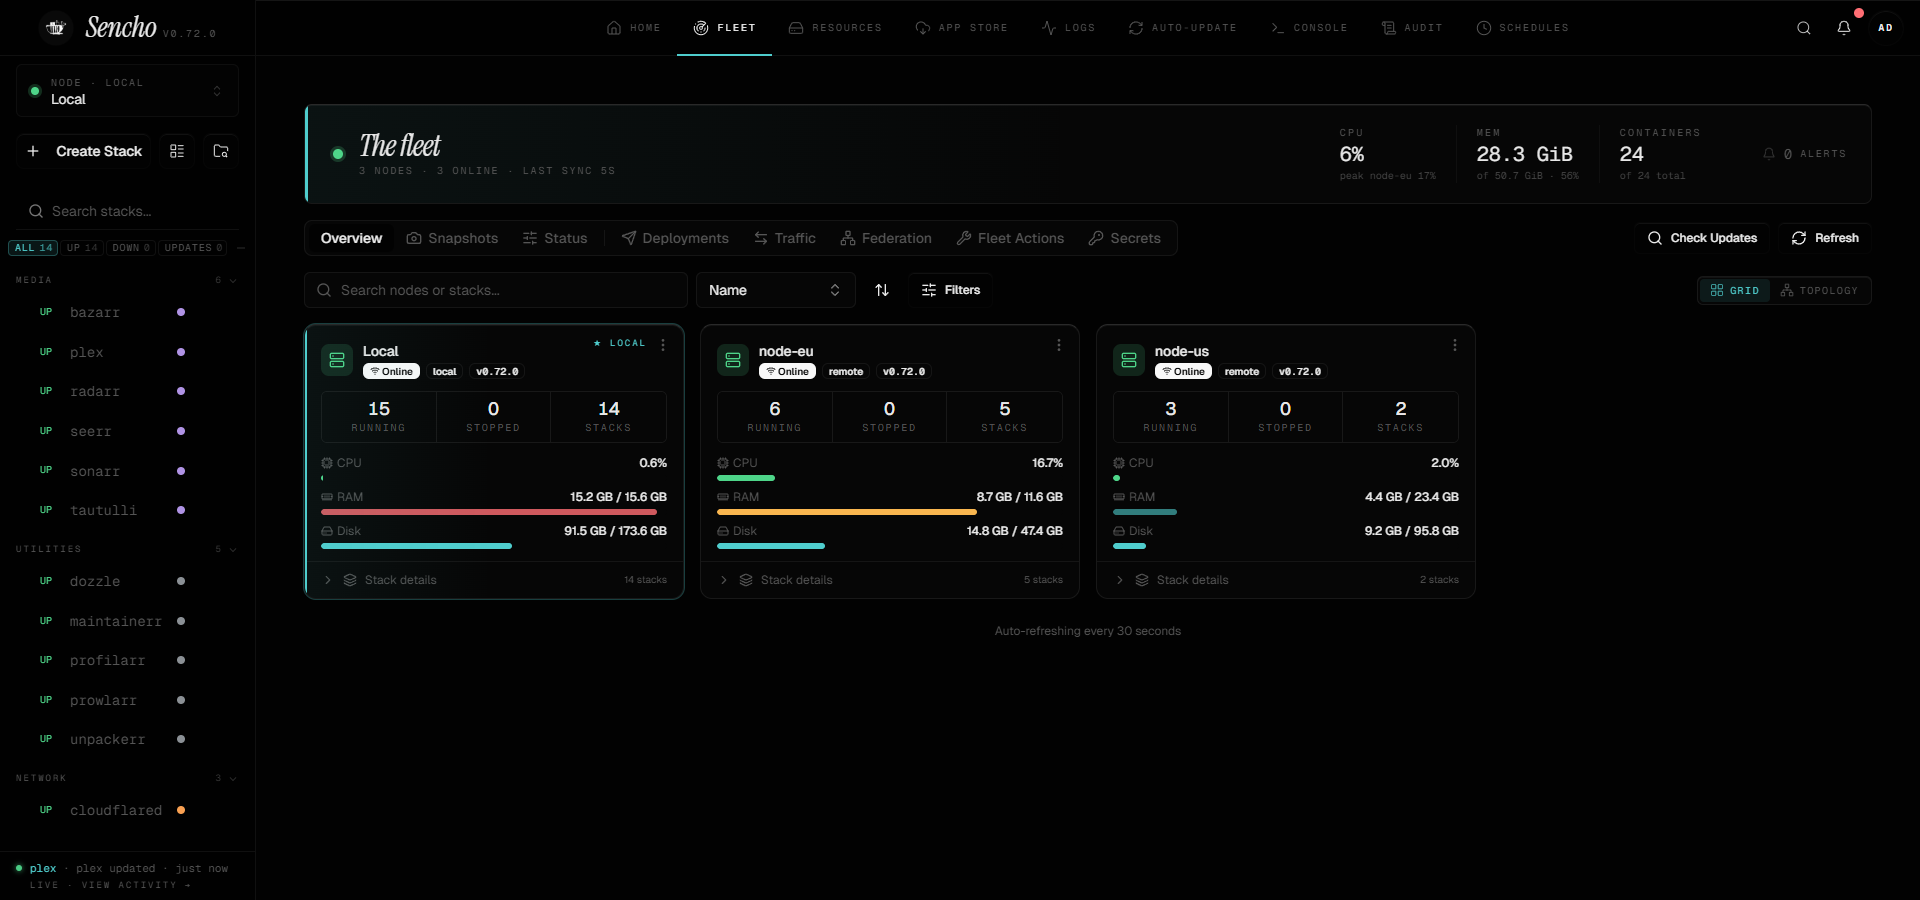Screen dimensions: 1920x900
Task: Click the Home nav icon
Action: [x=614, y=28]
